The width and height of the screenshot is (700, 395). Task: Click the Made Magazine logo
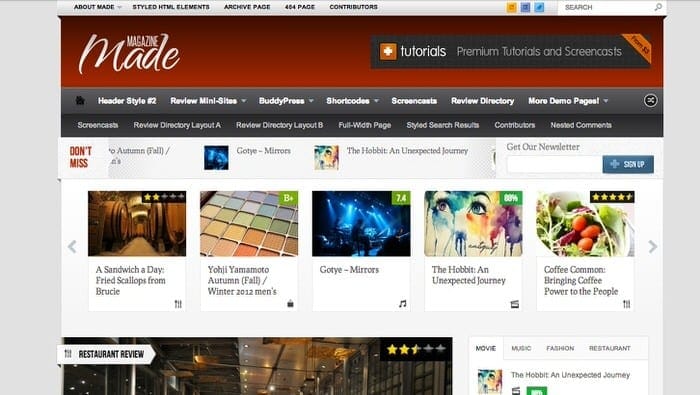(129, 54)
